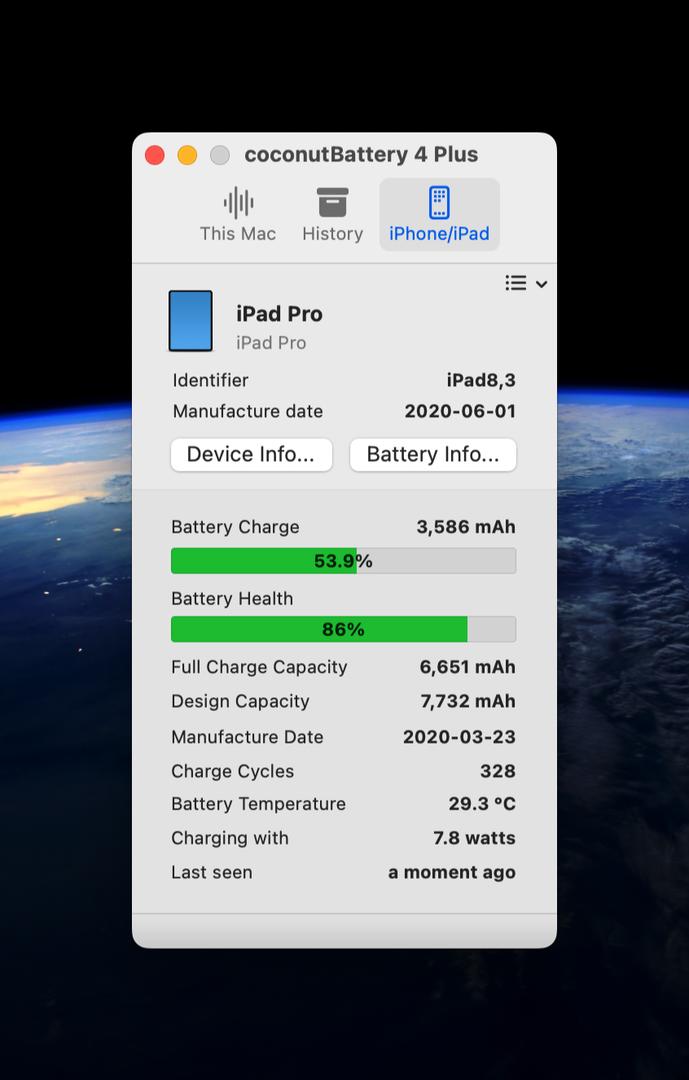This screenshot has width=689, height=1080.
Task: Switch to the This Mac tab
Action: point(238,214)
